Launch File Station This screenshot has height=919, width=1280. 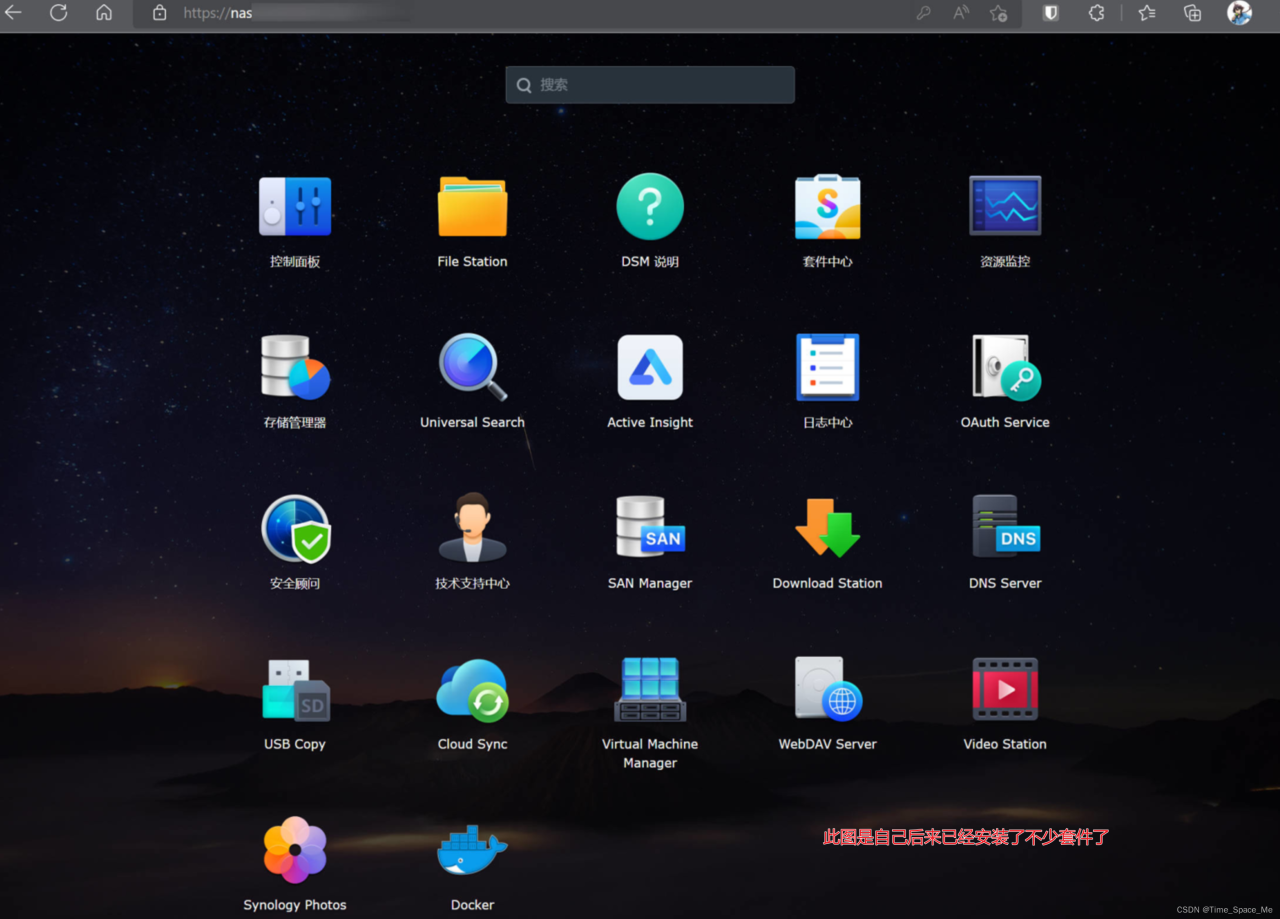click(x=472, y=207)
